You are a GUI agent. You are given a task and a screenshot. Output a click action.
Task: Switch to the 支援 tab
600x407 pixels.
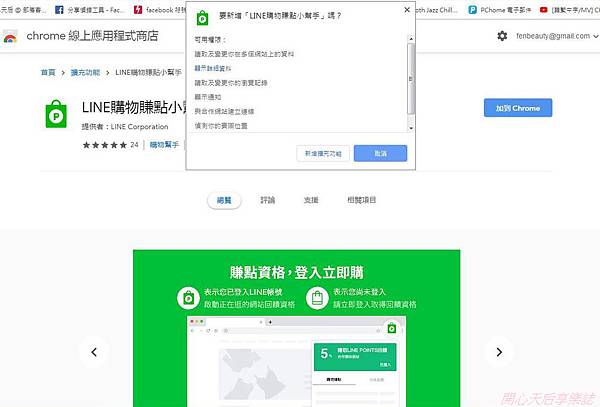(x=311, y=200)
